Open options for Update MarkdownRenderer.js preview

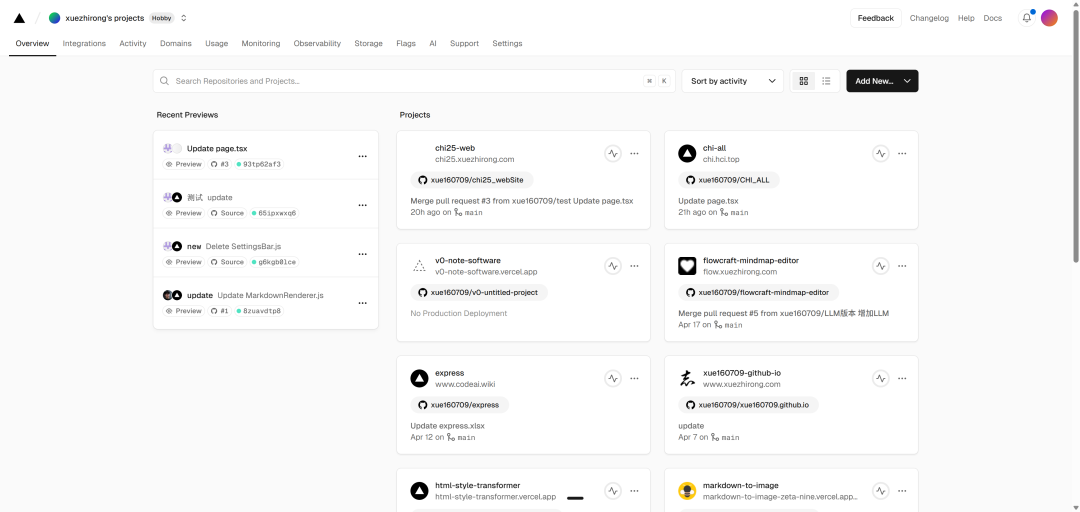[x=362, y=303]
